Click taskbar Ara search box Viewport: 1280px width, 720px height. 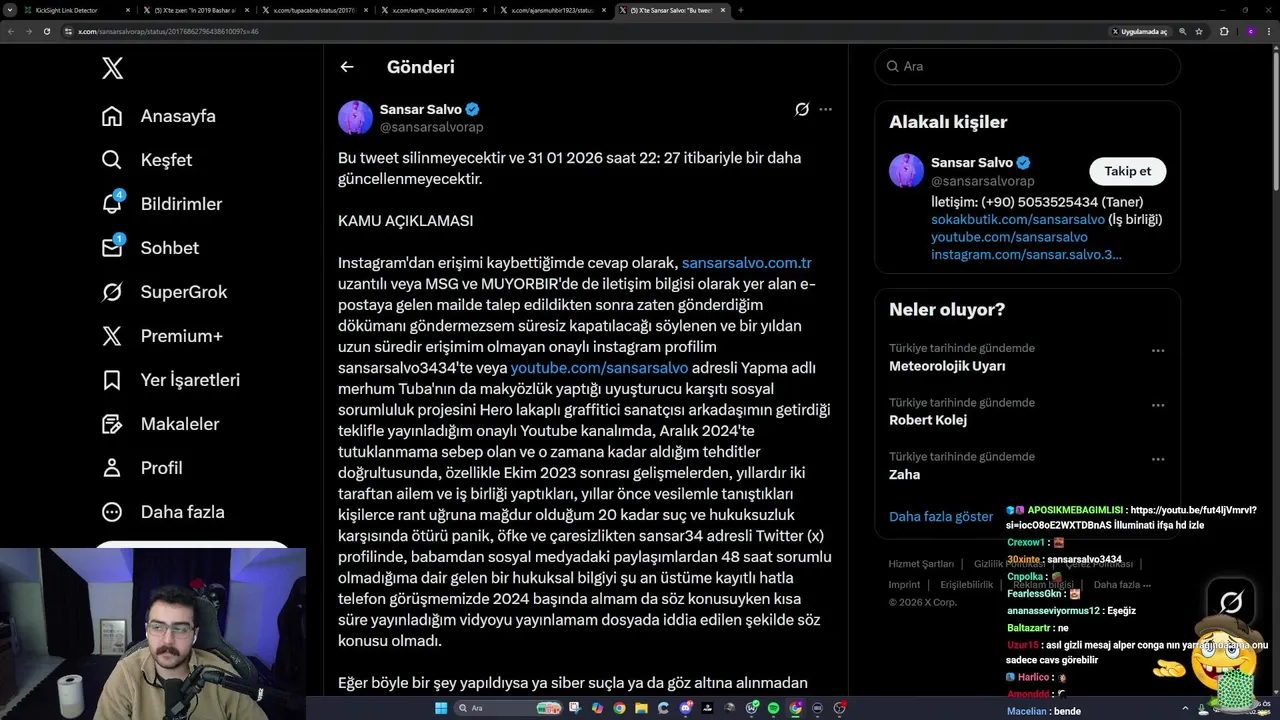[x=507, y=708]
